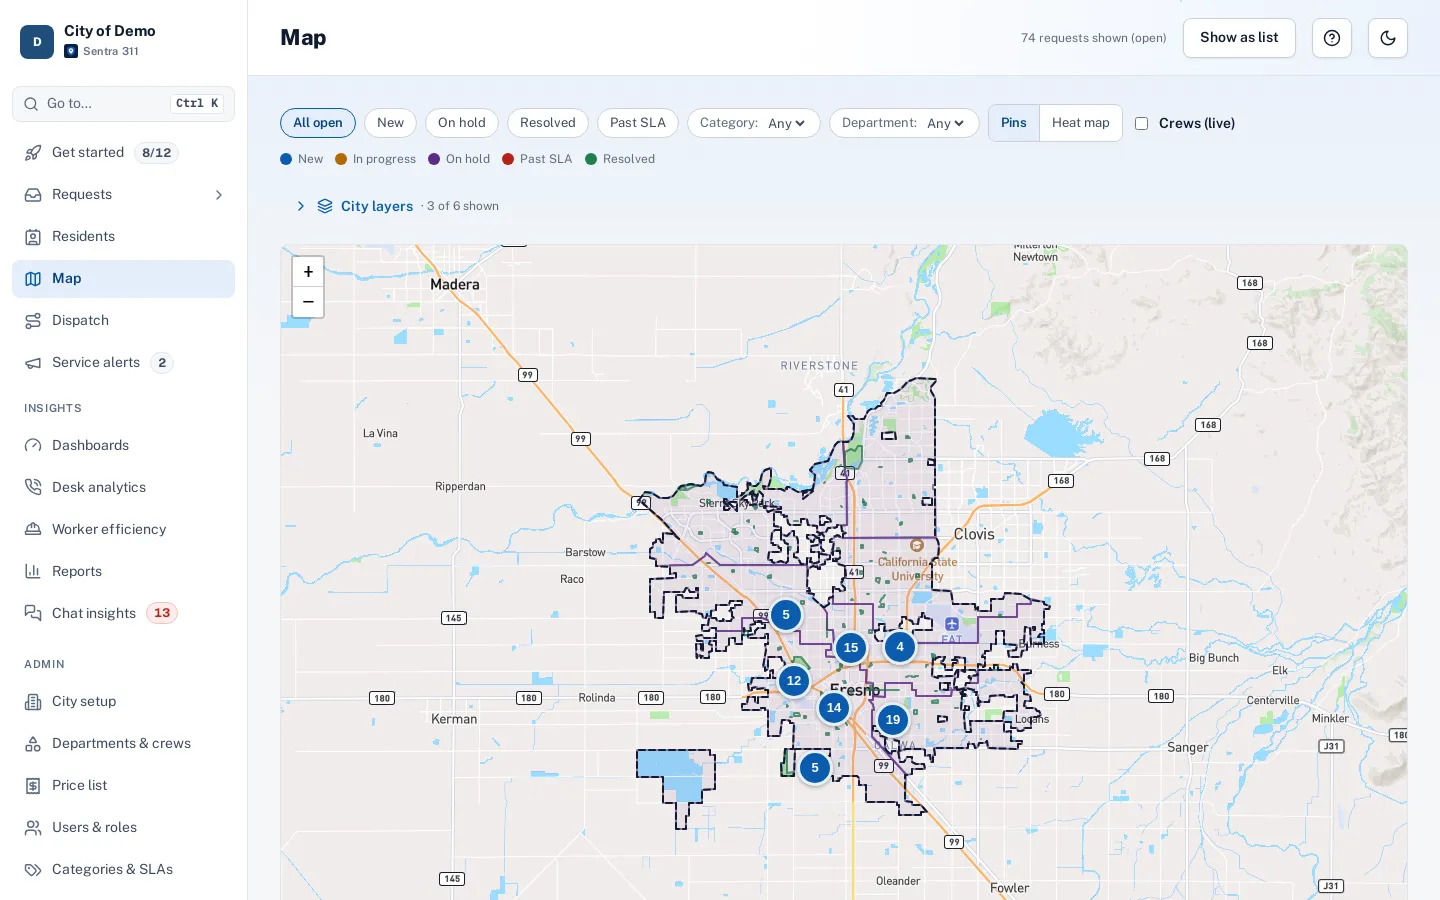1440x900 pixels.
Task: Expand the City layers section chevron
Action: pos(301,206)
